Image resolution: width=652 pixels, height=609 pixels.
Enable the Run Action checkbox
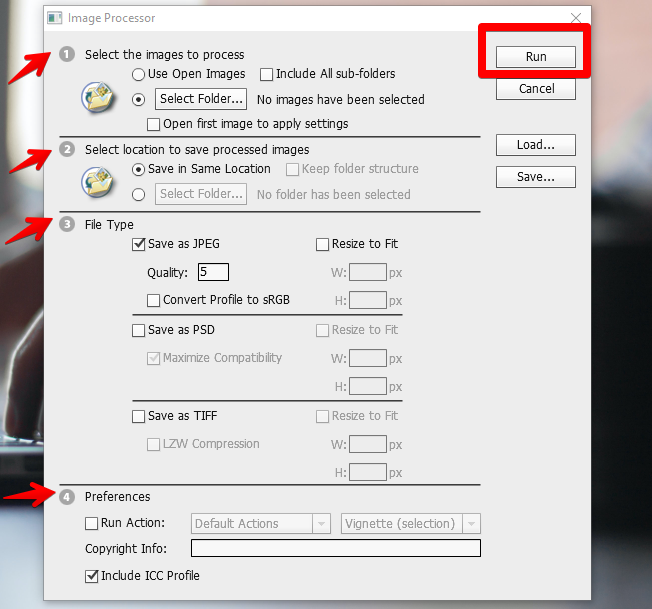tap(91, 523)
